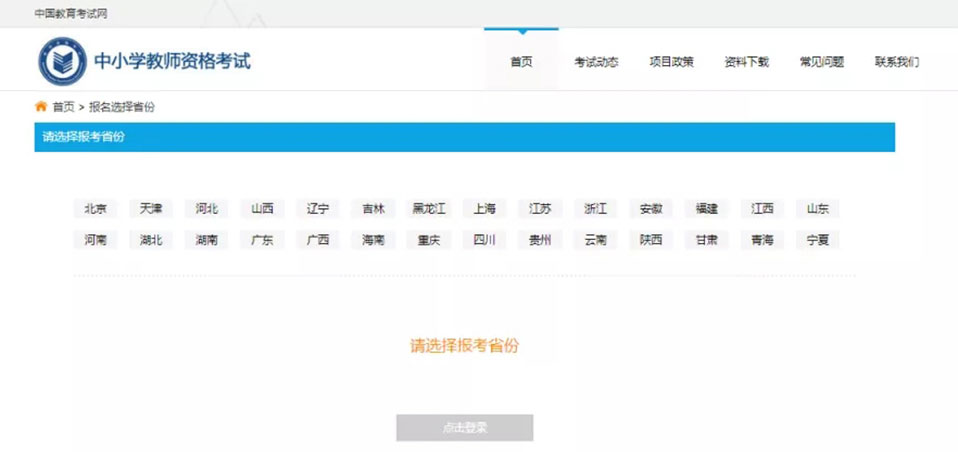Choose 河南 in the second row

(95, 240)
